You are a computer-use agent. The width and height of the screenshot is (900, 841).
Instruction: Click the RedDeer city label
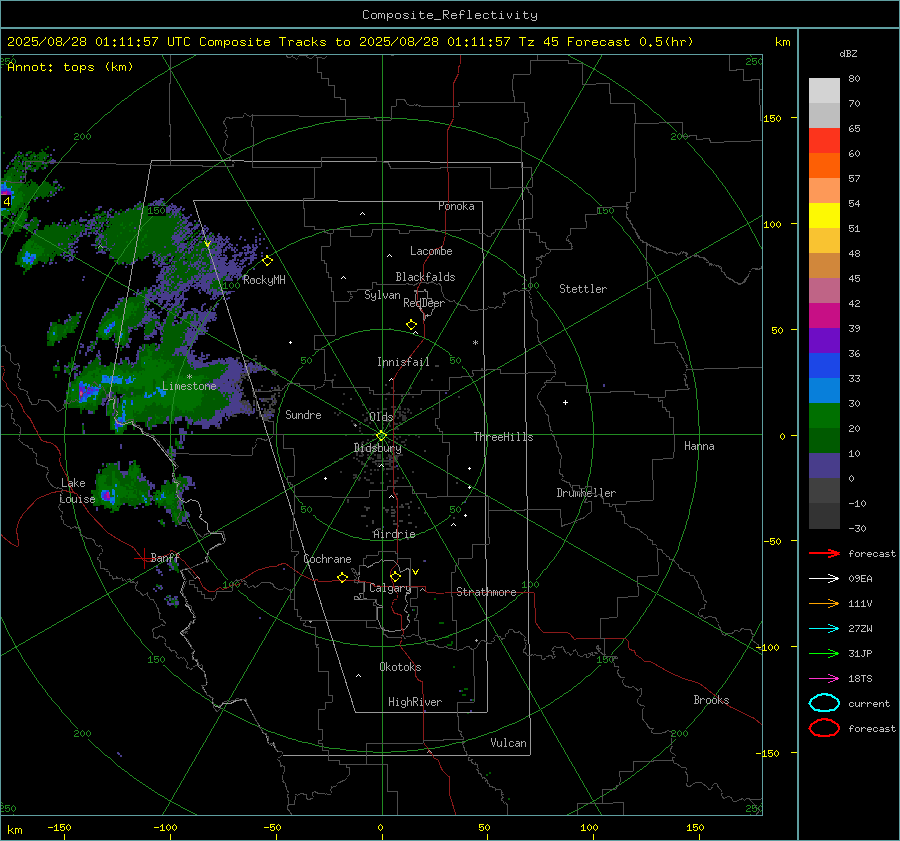(424, 303)
